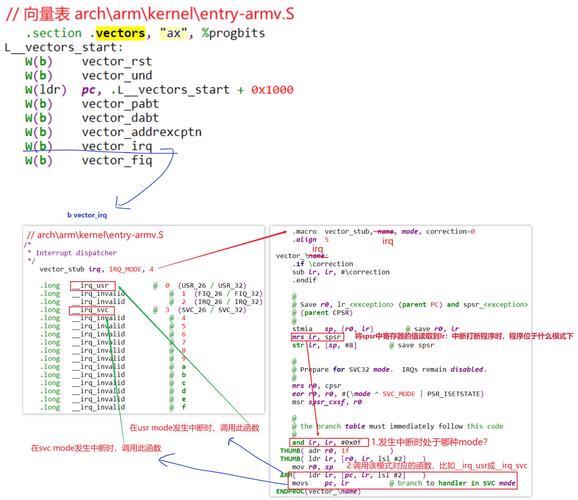
Task: Click the 'Prepare for SVC32 mode' comment
Action: [347, 369]
